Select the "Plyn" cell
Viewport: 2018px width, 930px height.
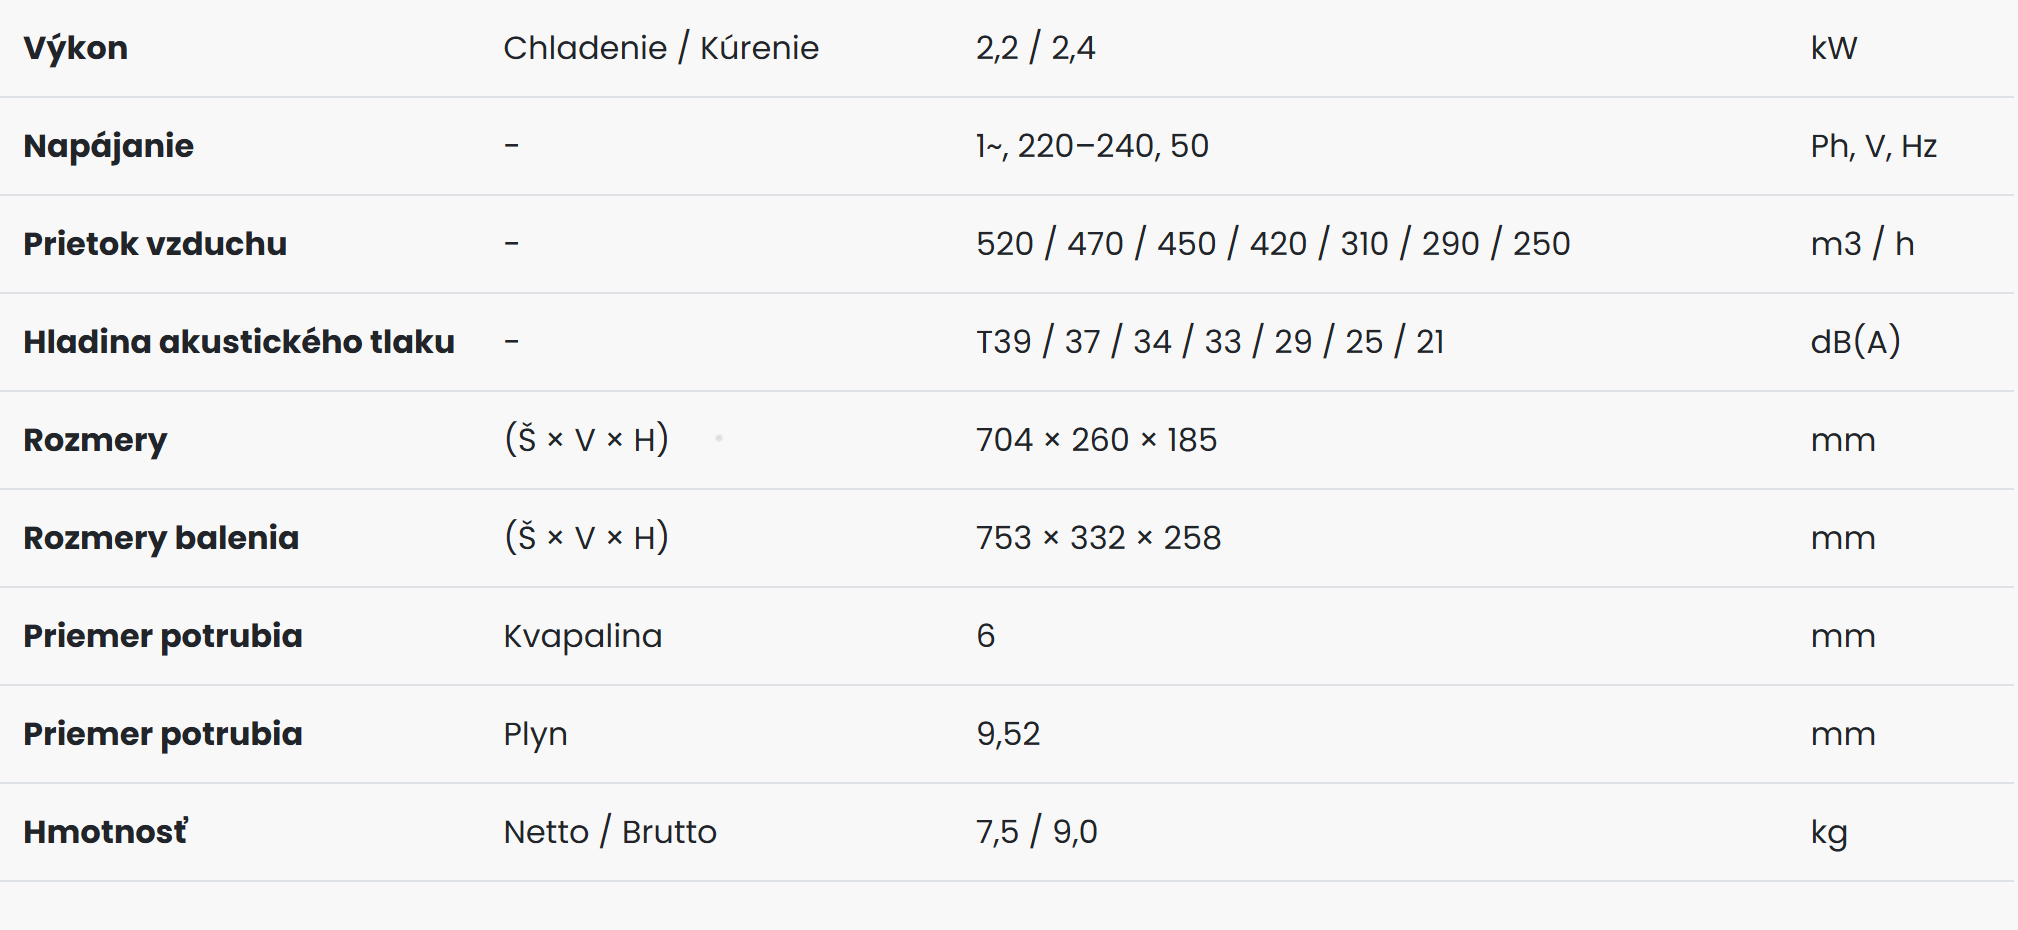click(x=535, y=734)
